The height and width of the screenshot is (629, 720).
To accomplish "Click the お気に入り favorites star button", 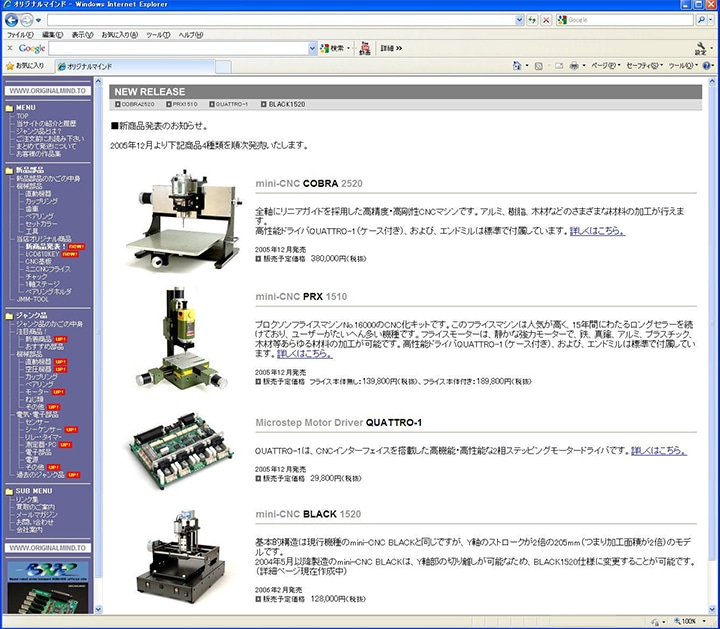I will point(25,65).
